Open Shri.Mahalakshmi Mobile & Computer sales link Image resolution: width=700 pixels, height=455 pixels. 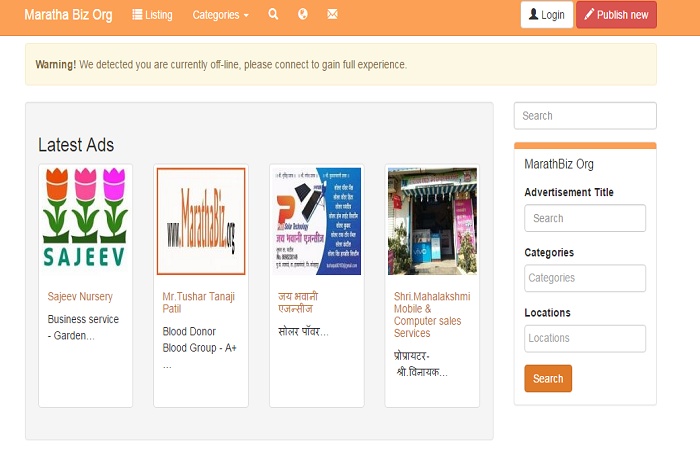[x=432, y=315]
